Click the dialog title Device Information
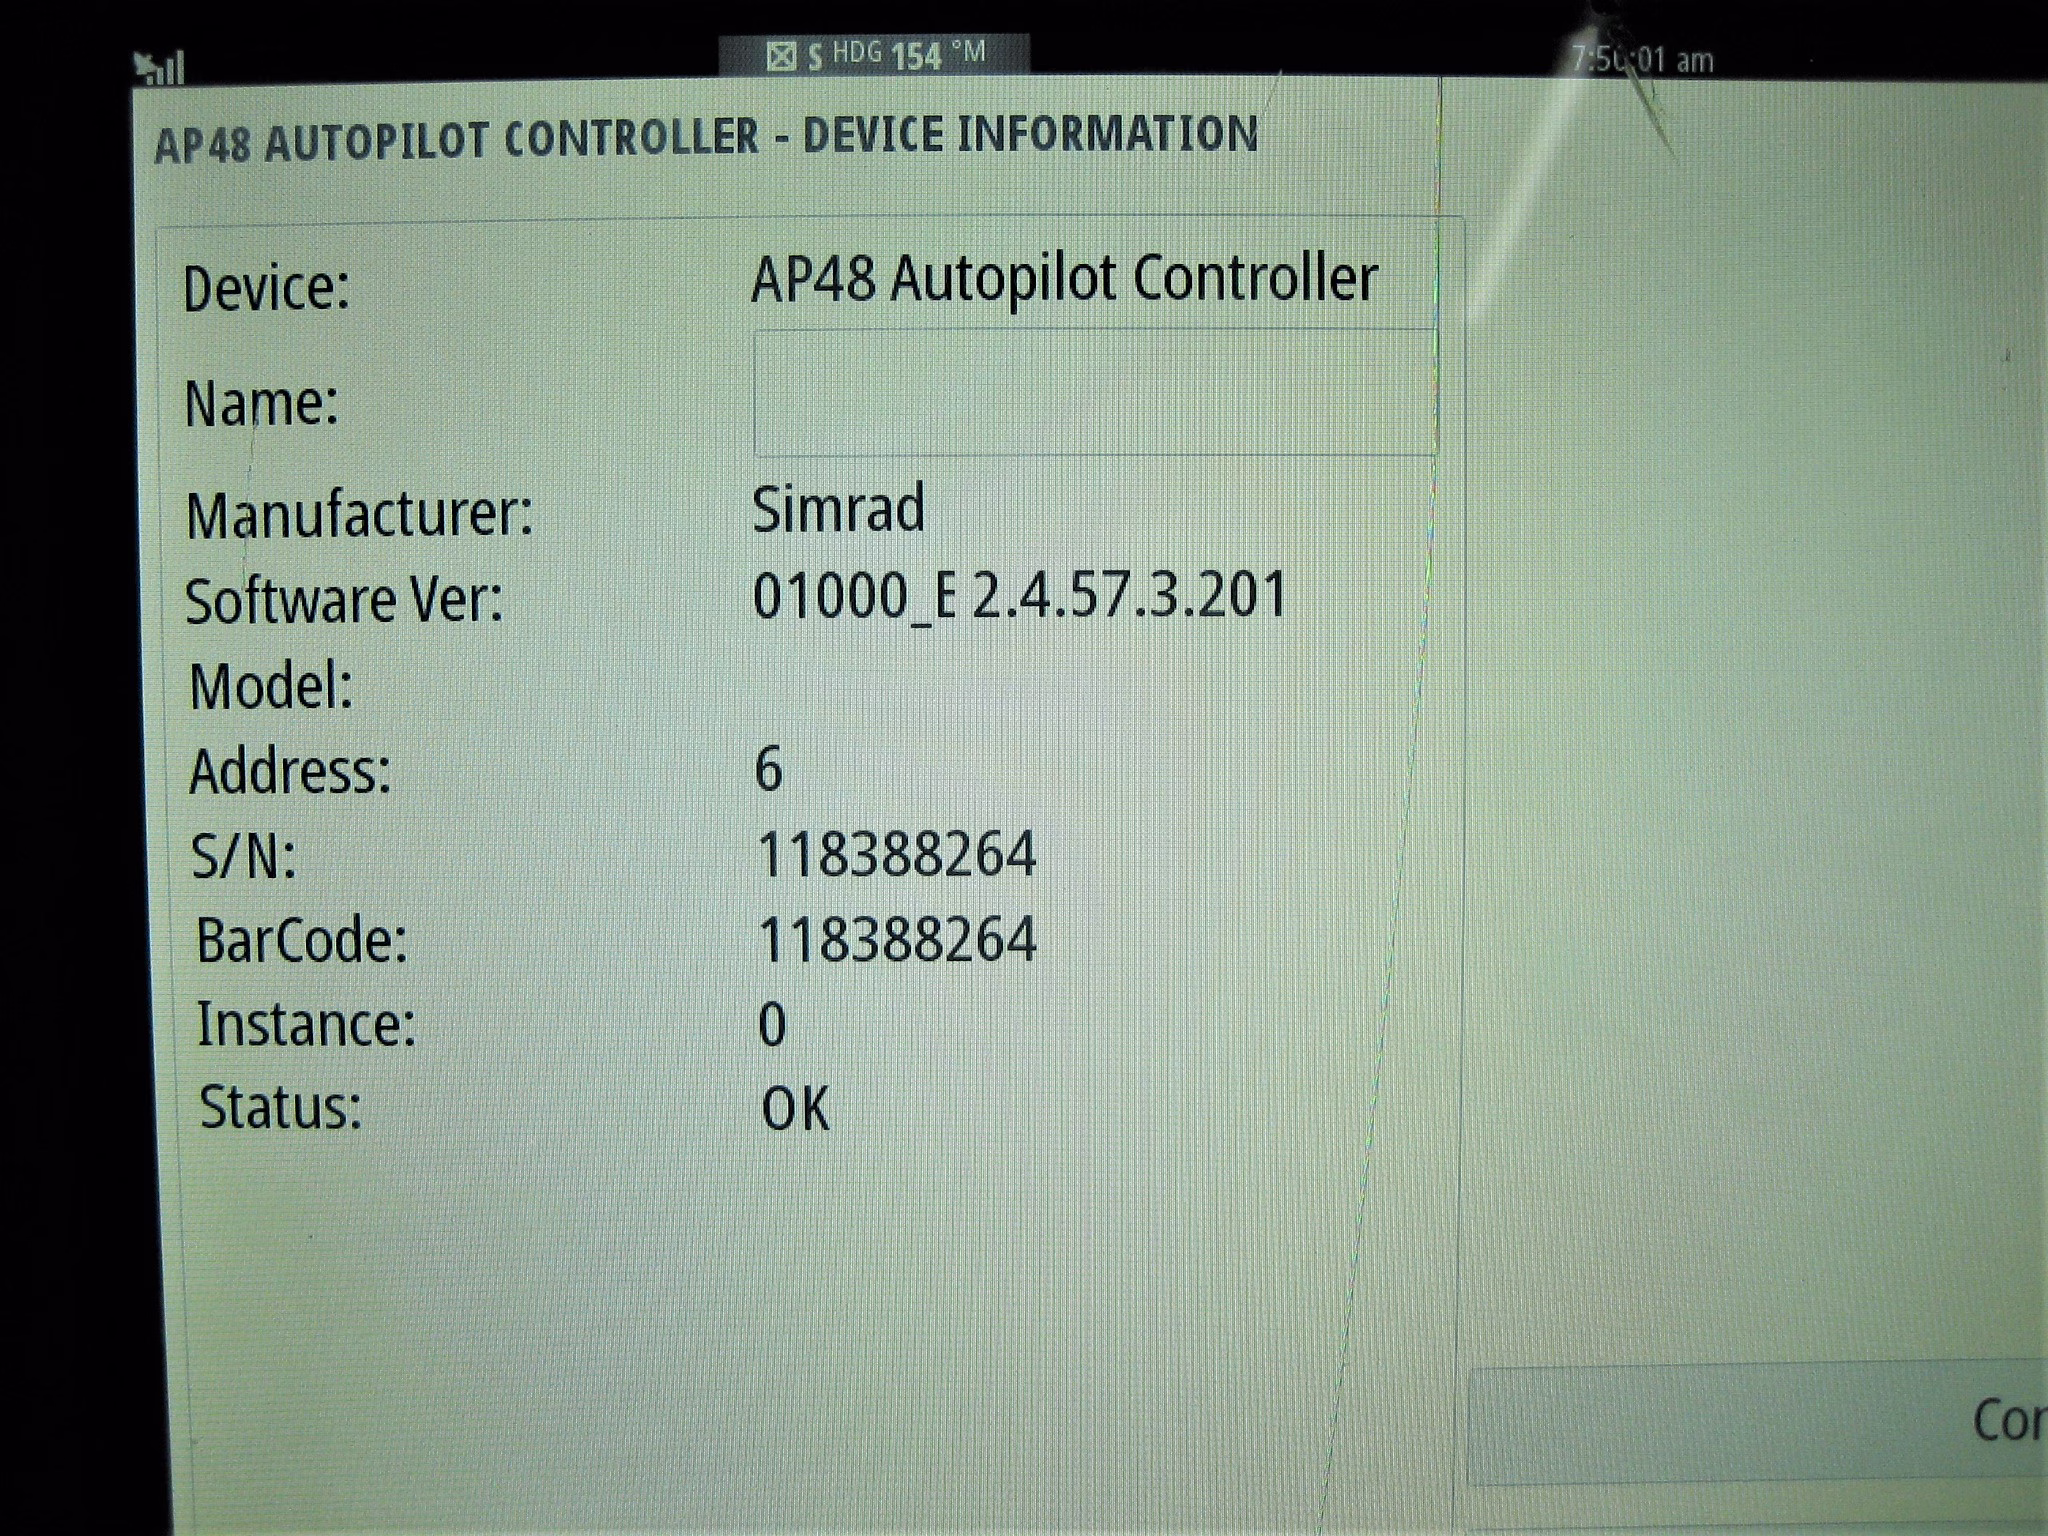Screen dimensions: 2048x1536 click(x=706, y=137)
